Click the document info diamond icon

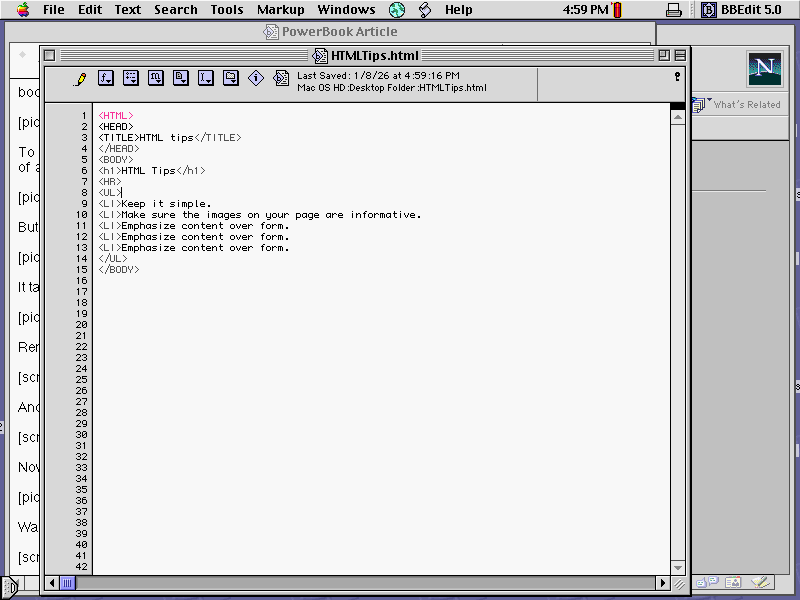click(256, 78)
